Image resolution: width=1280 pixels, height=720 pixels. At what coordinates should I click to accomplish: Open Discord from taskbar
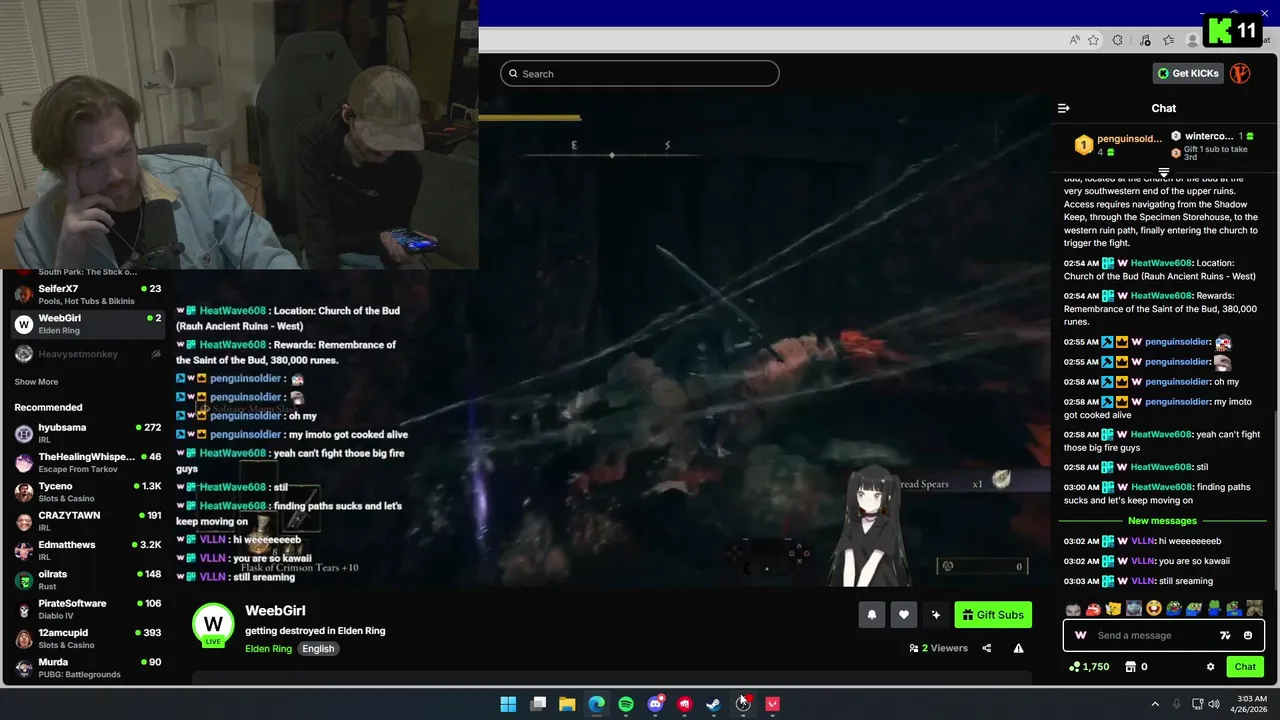coord(655,704)
